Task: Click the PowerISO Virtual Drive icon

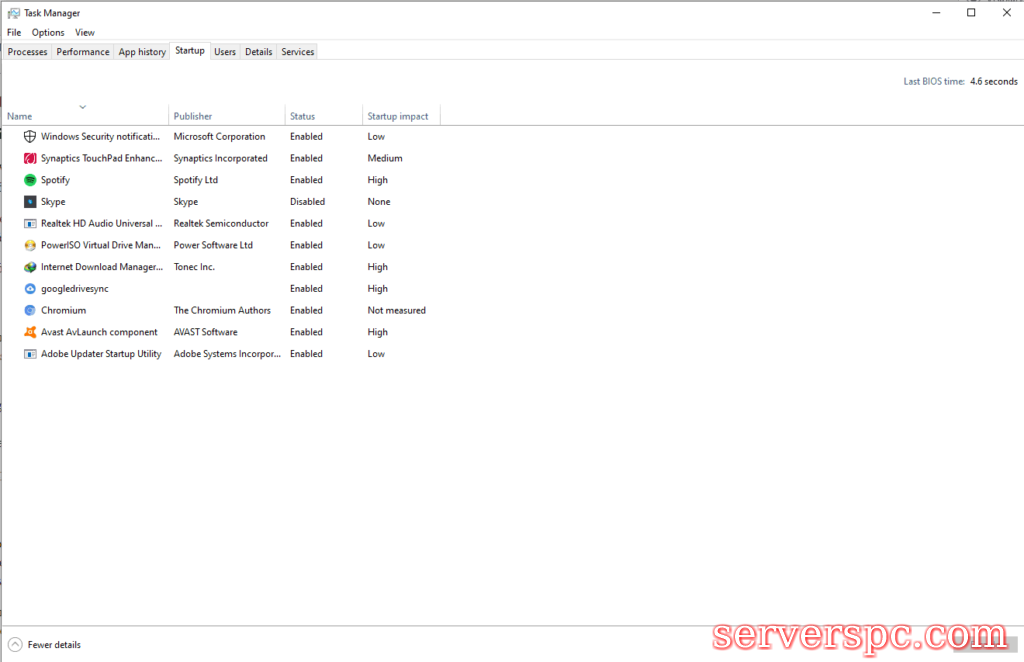Action: pos(30,245)
